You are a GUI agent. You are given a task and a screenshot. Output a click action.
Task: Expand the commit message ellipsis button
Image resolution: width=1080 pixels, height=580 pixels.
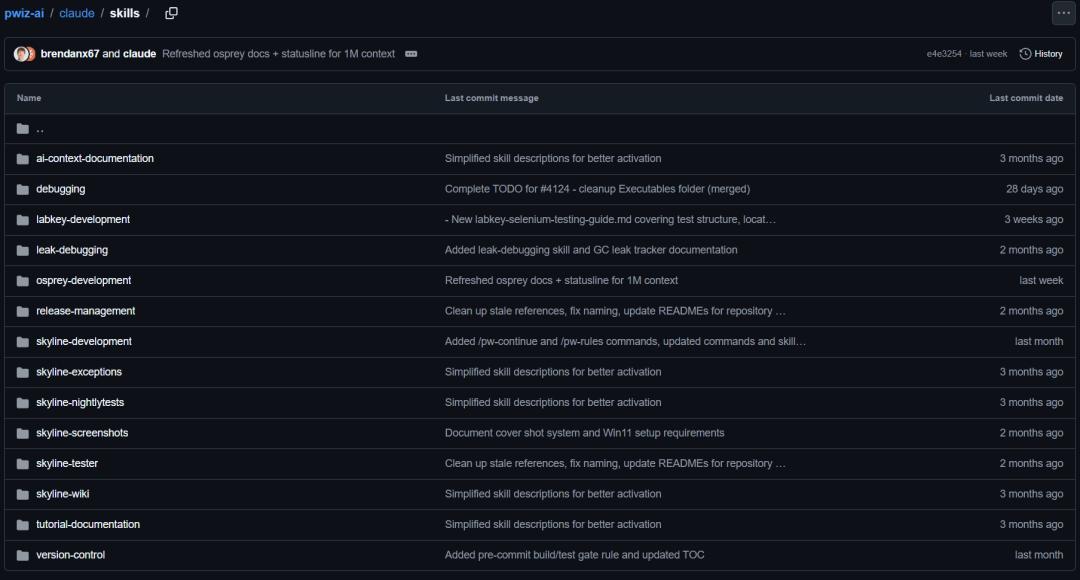pyautogui.click(x=411, y=54)
